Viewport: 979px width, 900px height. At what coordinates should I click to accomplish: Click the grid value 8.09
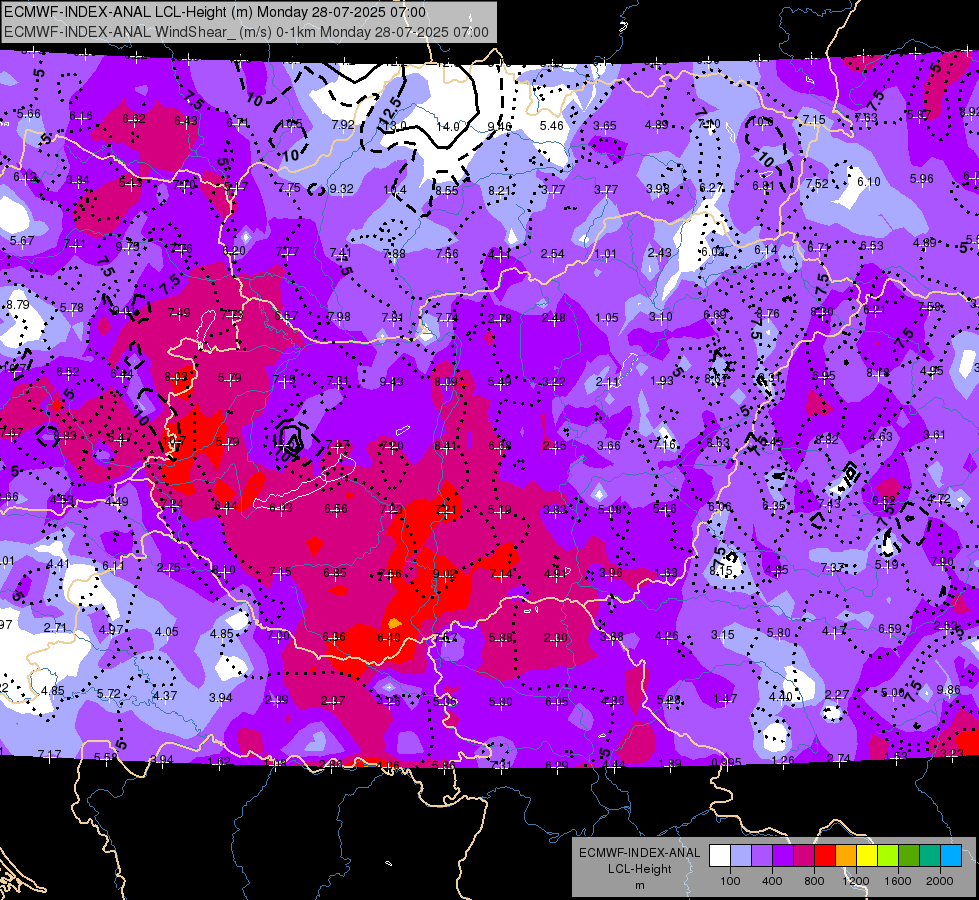[446, 382]
